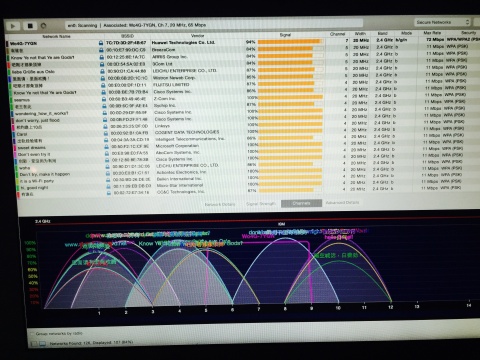Screen dimensions: 480x360
Task: Click the monitor icon in the status bar
Action: 42,343
